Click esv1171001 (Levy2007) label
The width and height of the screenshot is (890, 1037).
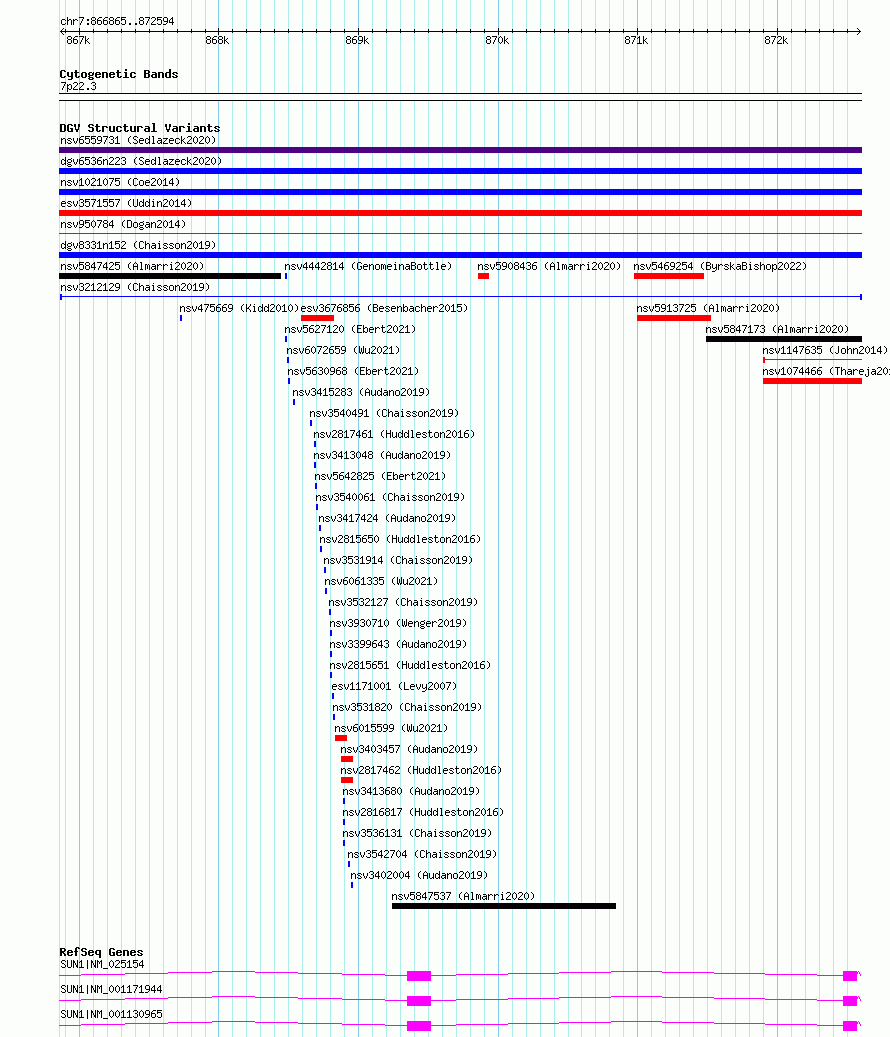[x=394, y=687]
